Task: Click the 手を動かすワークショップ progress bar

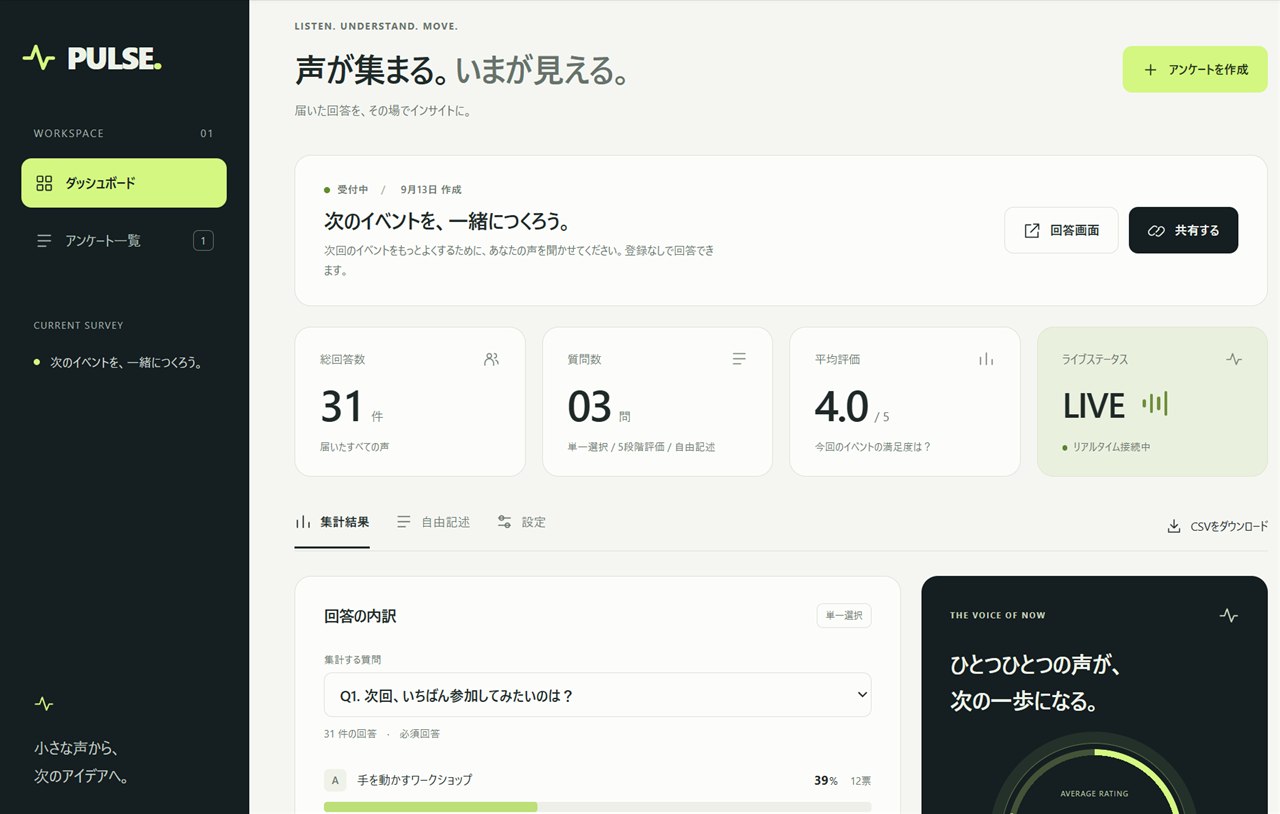Action: click(x=597, y=807)
